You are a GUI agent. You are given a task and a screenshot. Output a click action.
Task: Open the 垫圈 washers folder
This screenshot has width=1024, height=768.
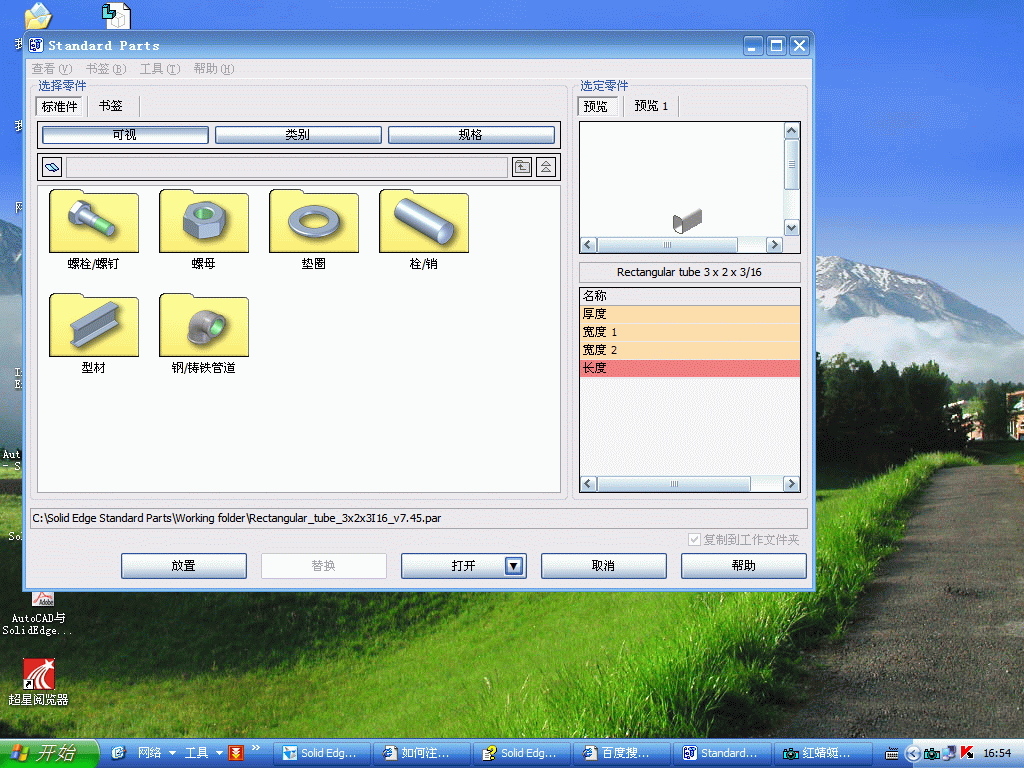tap(313, 222)
